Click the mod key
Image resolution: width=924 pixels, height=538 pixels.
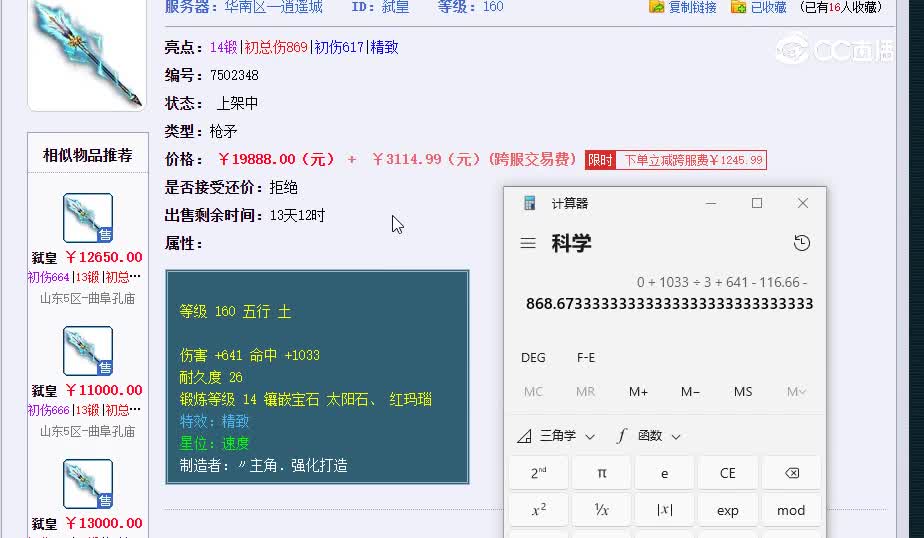(791, 510)
